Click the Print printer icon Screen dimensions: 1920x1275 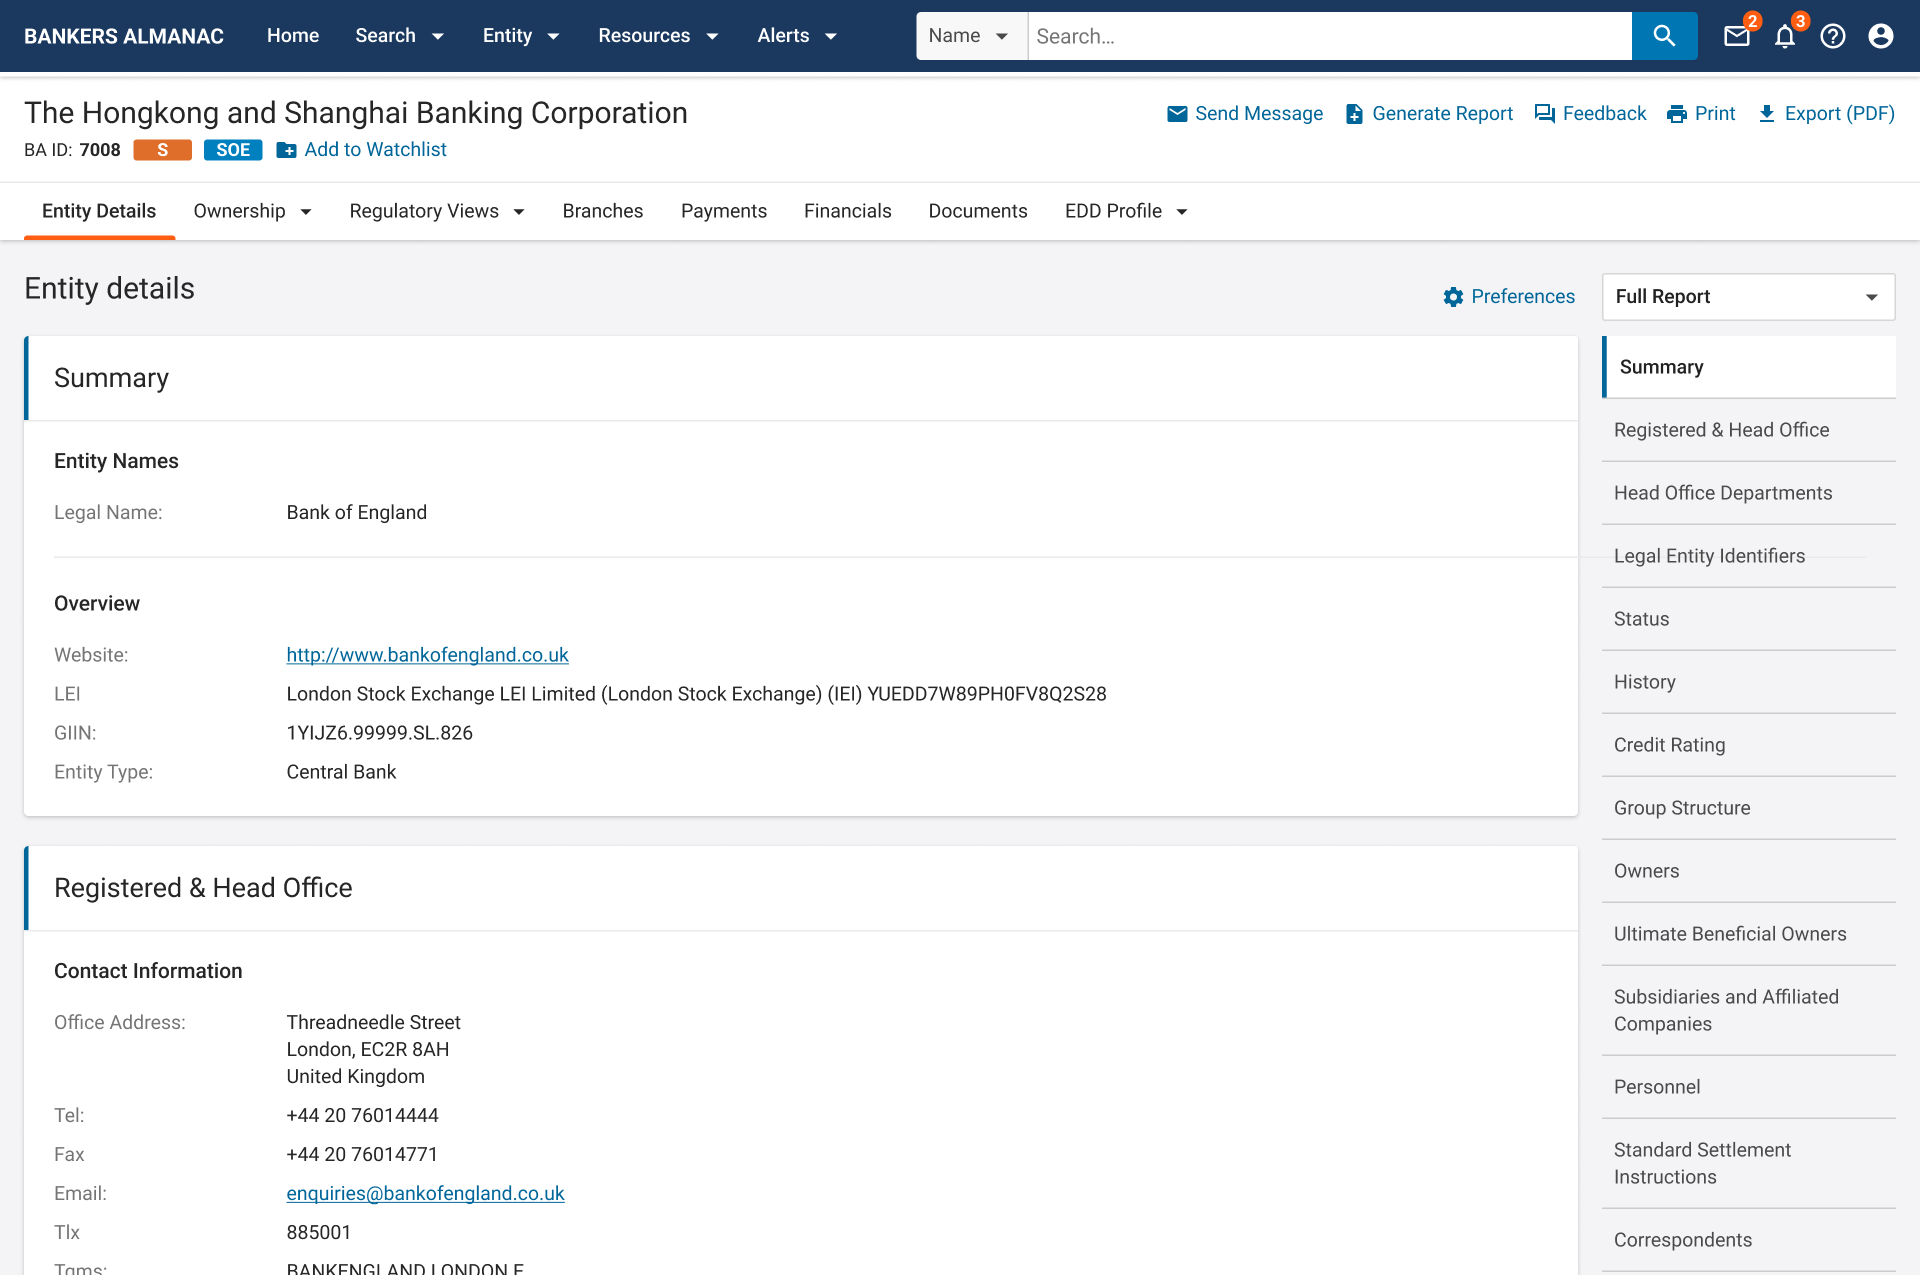(x=1677, y=114)
